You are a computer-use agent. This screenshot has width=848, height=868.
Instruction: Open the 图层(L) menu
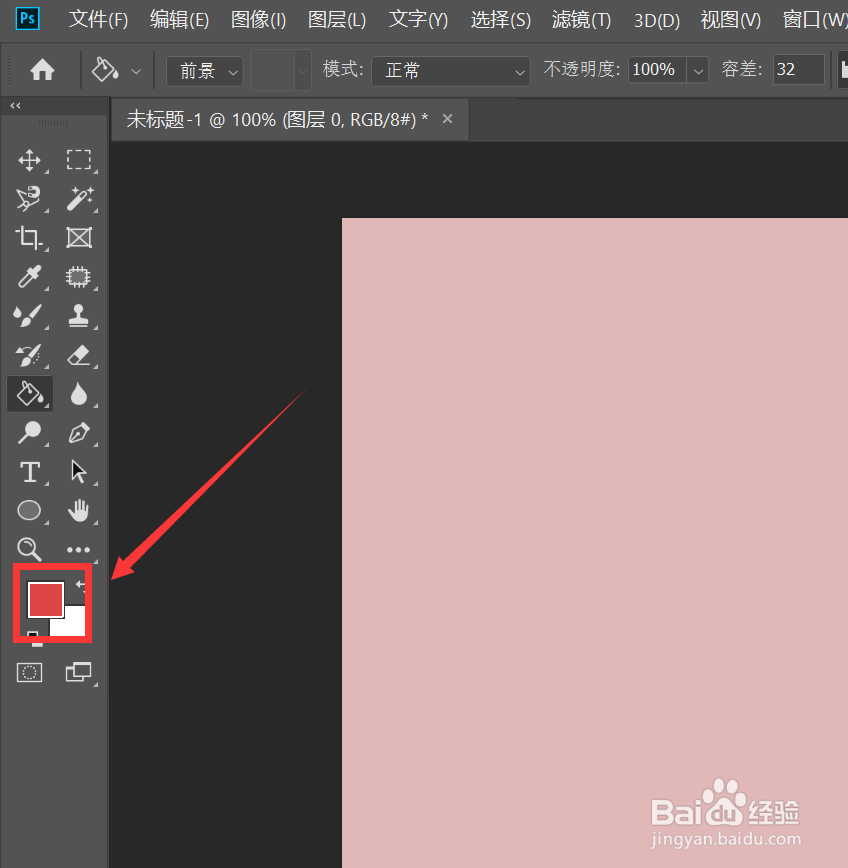337,20
